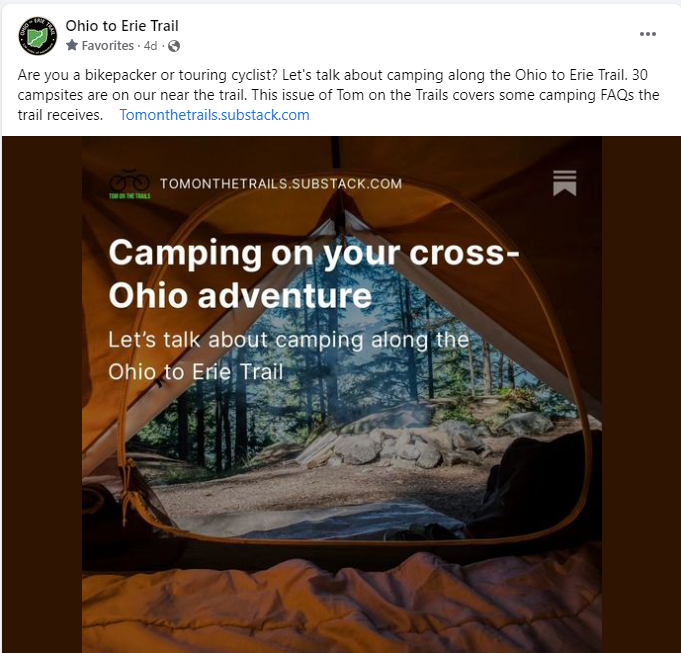The width and height of the screenshot is (681, 653).
Task: Click the rock campfire ring in the photo
Action: [x=391, y=443]
